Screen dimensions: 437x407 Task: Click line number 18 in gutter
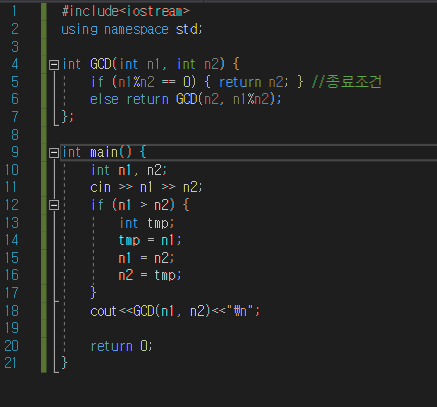pyautogui.click(x=12, y=311)
